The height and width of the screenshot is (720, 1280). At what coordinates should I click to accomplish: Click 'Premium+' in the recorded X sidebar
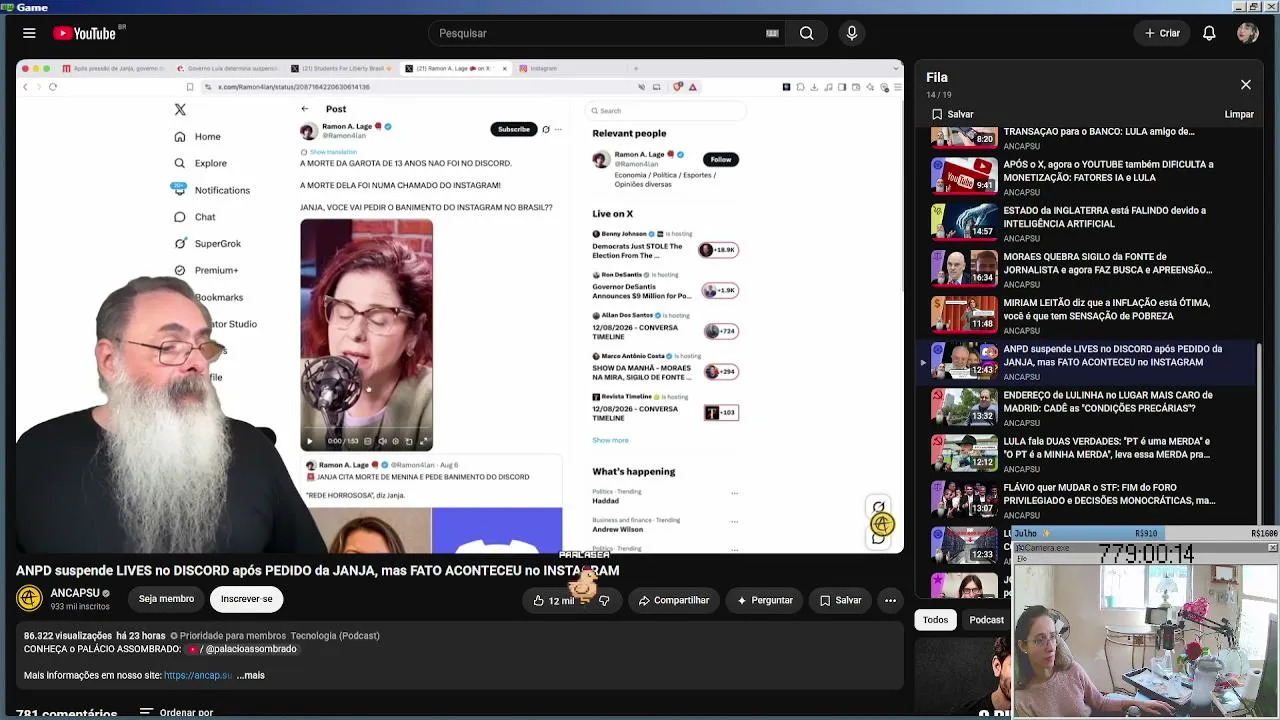pos(206,270)
